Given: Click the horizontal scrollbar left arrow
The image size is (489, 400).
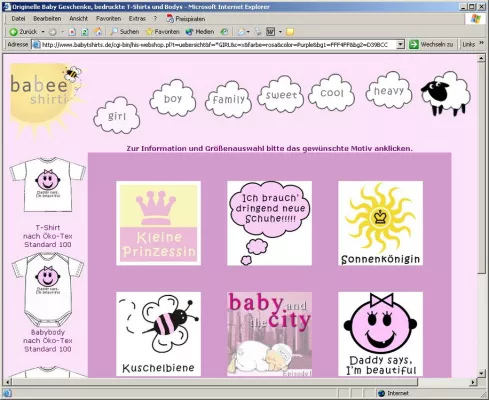Looking at the screenshot, I should (x=7, y=382).
